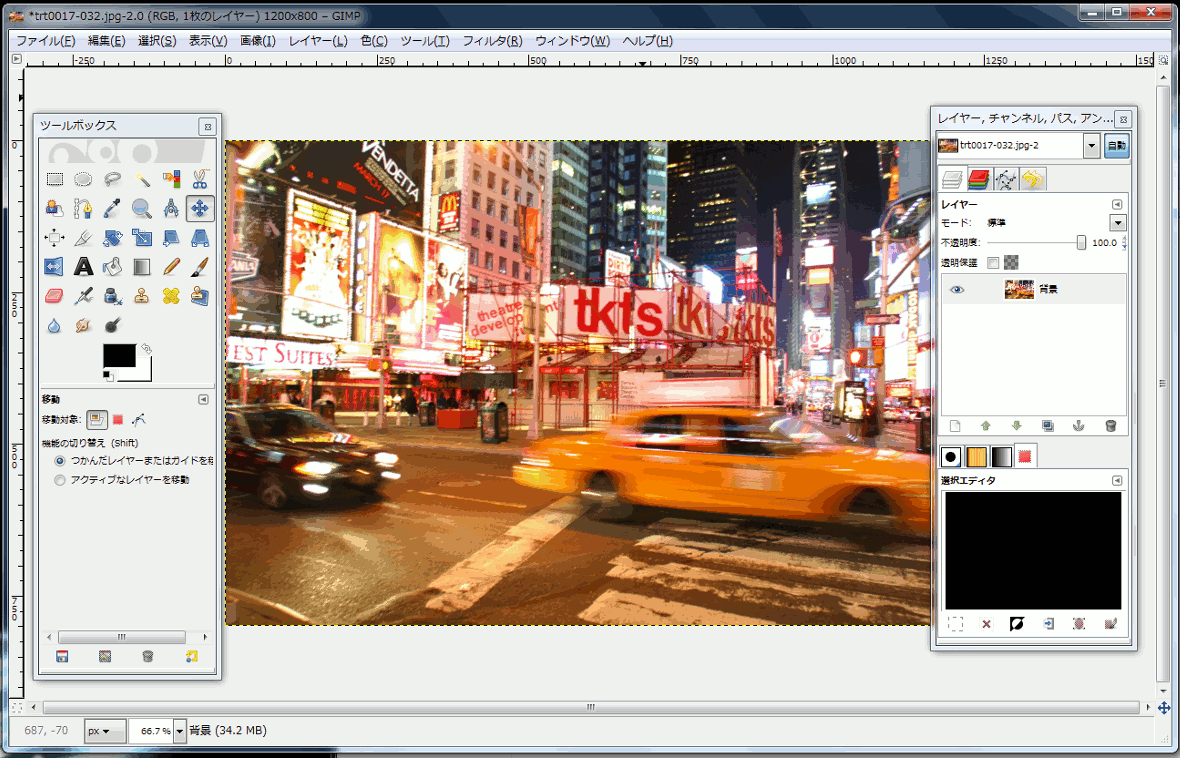Open the 選択エディタ panel tab menu
Image resolution: width=1180 pixels, height=758 pixels.
[x=1117, y=480]
